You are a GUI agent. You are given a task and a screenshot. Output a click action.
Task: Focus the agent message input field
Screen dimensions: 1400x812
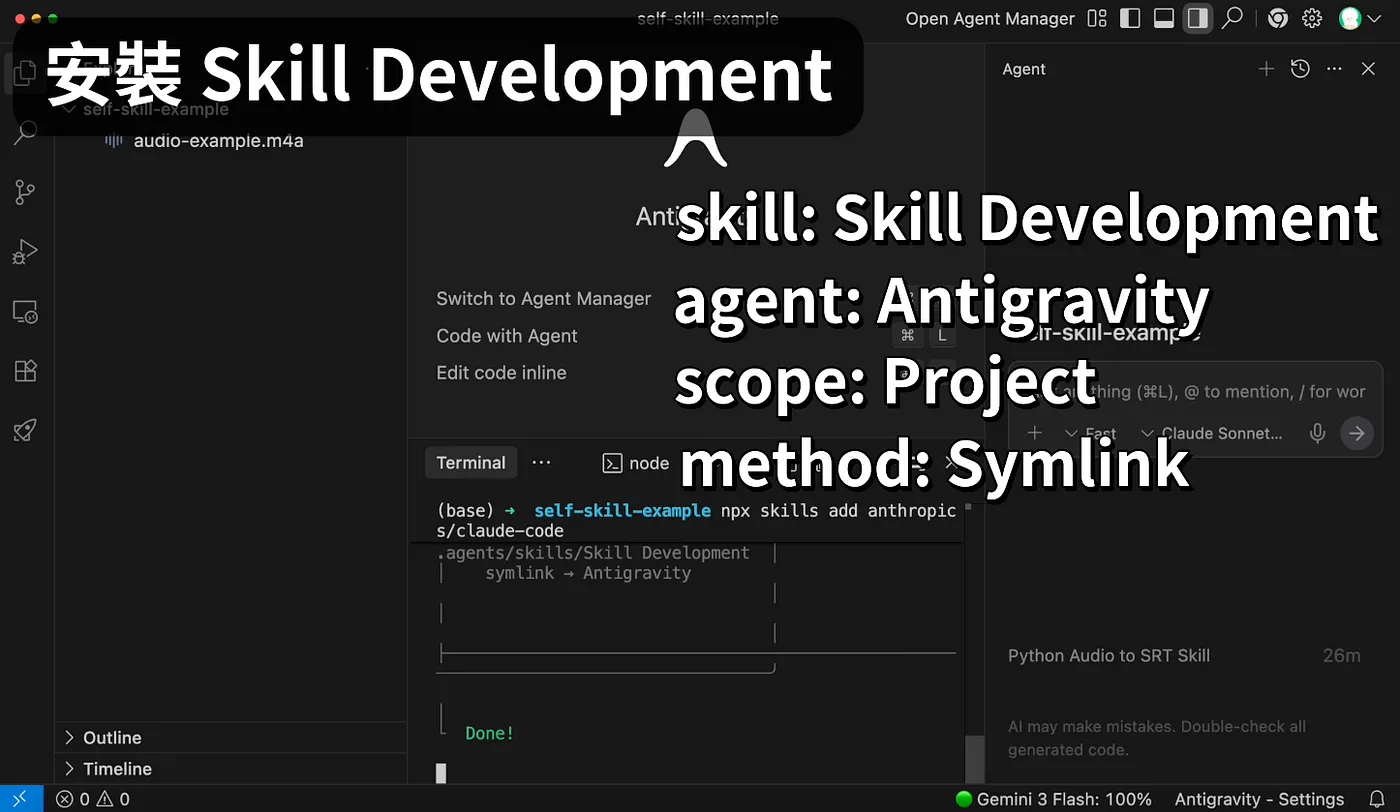point(1194,392)
